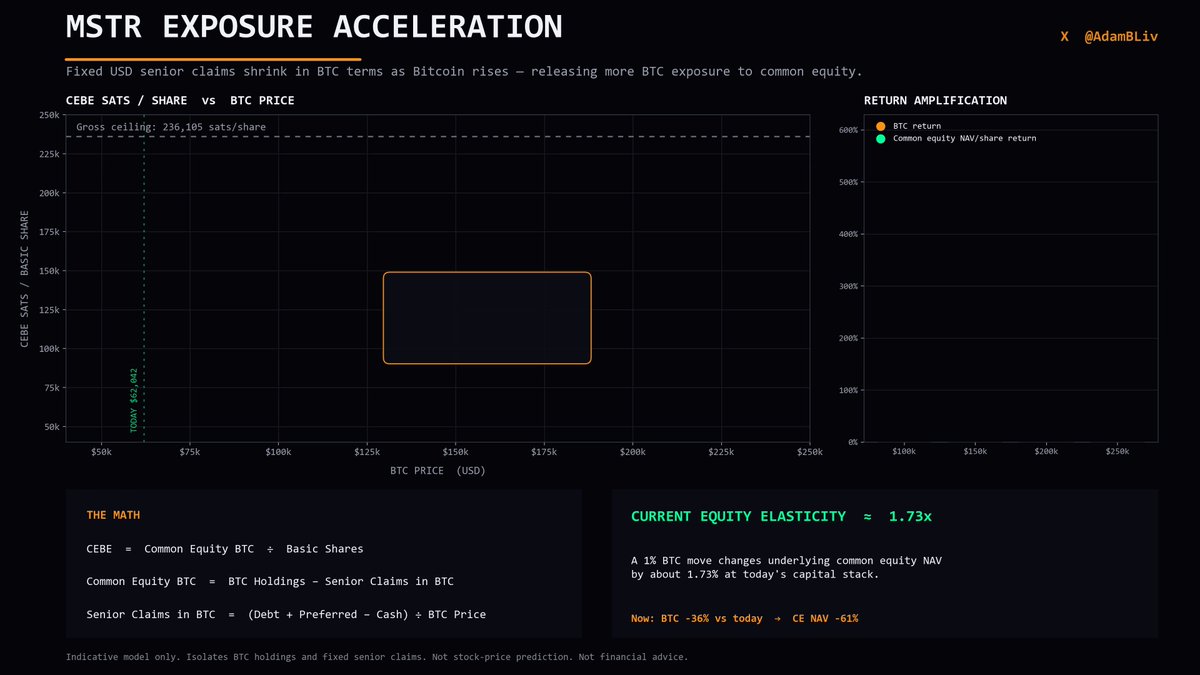
Task: Click the '75k' y-axis tick label
Action: [x=52, y=388]
